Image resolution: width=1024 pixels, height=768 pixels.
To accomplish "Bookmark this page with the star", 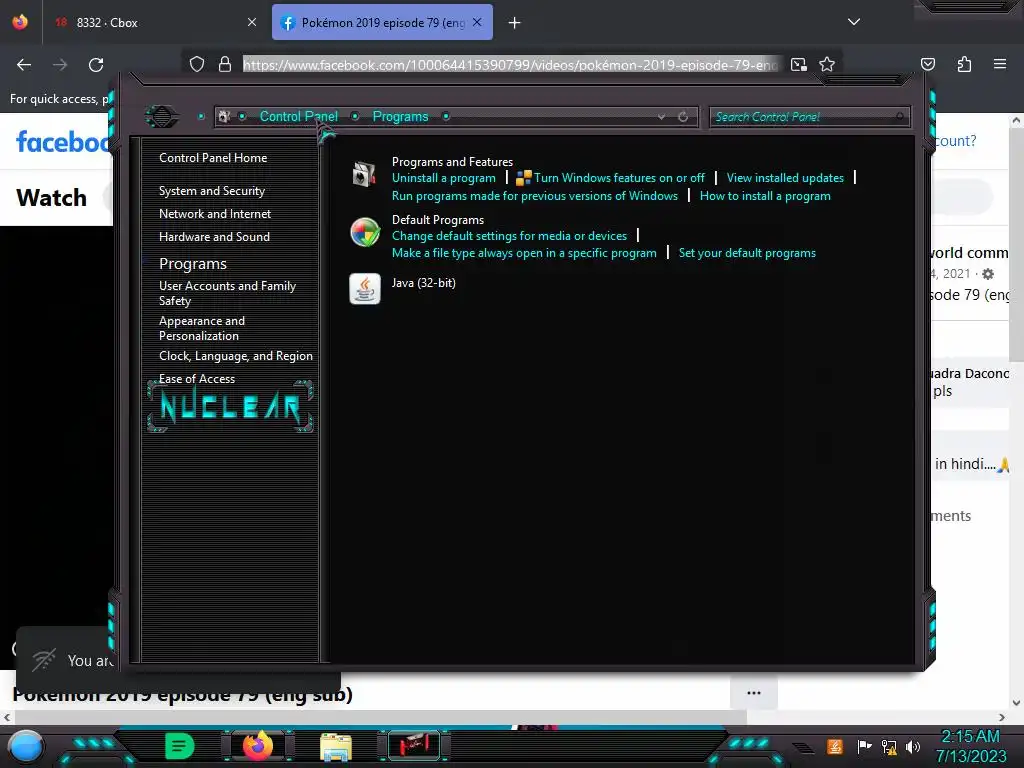I will coord(827,64).
